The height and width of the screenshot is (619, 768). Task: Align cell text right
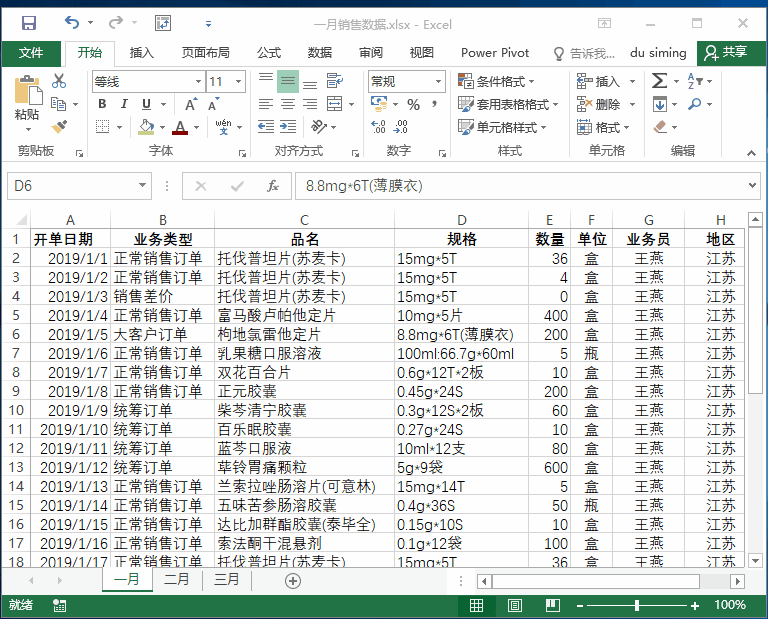click(310, 104)
